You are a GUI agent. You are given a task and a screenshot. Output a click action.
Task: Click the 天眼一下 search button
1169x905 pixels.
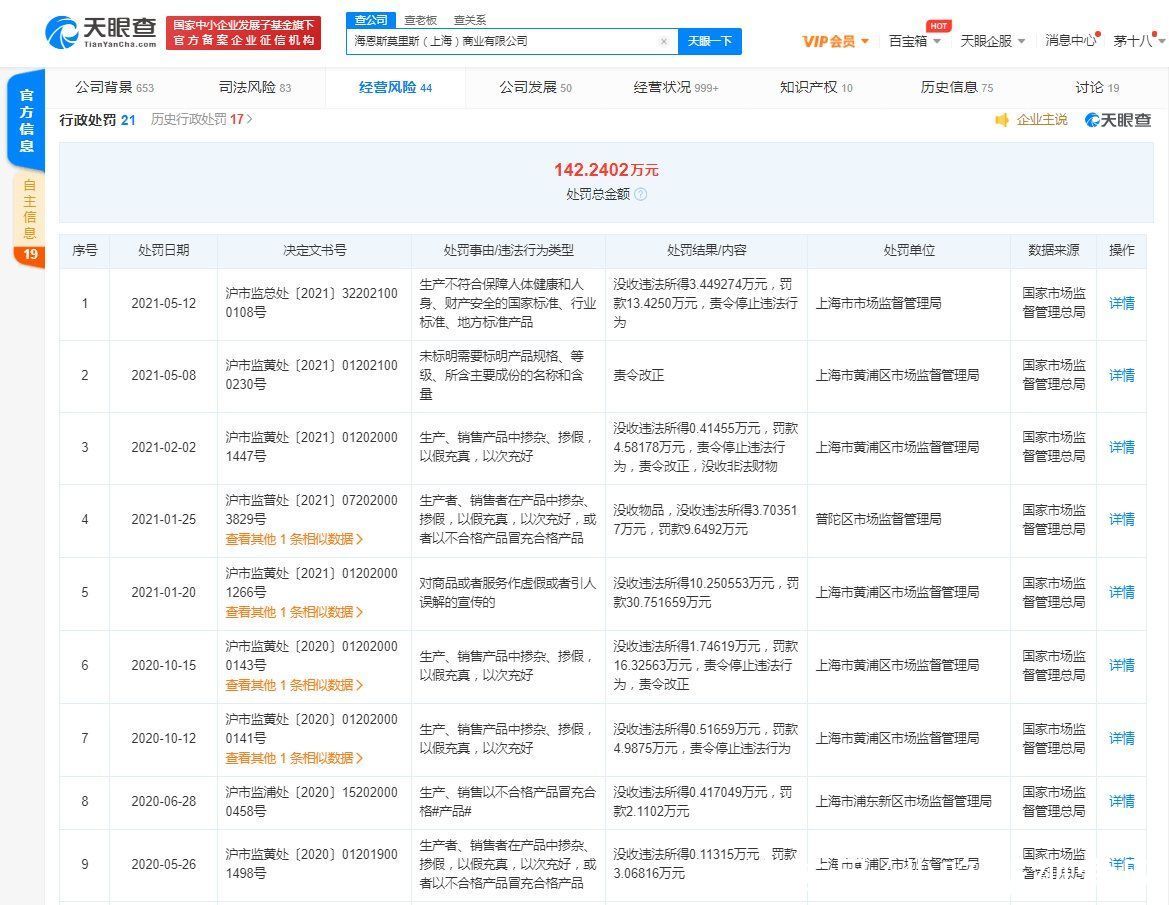tap(709, 41)
